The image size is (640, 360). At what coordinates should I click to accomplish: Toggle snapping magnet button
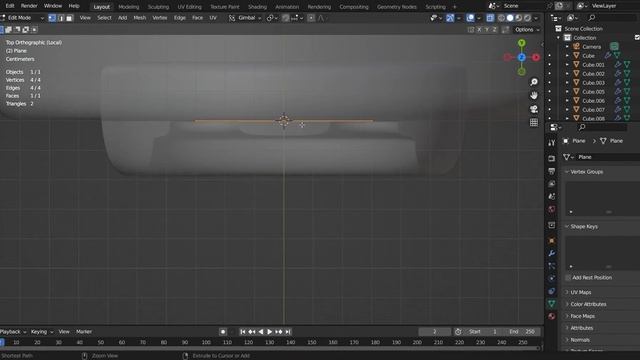(286, 18)
